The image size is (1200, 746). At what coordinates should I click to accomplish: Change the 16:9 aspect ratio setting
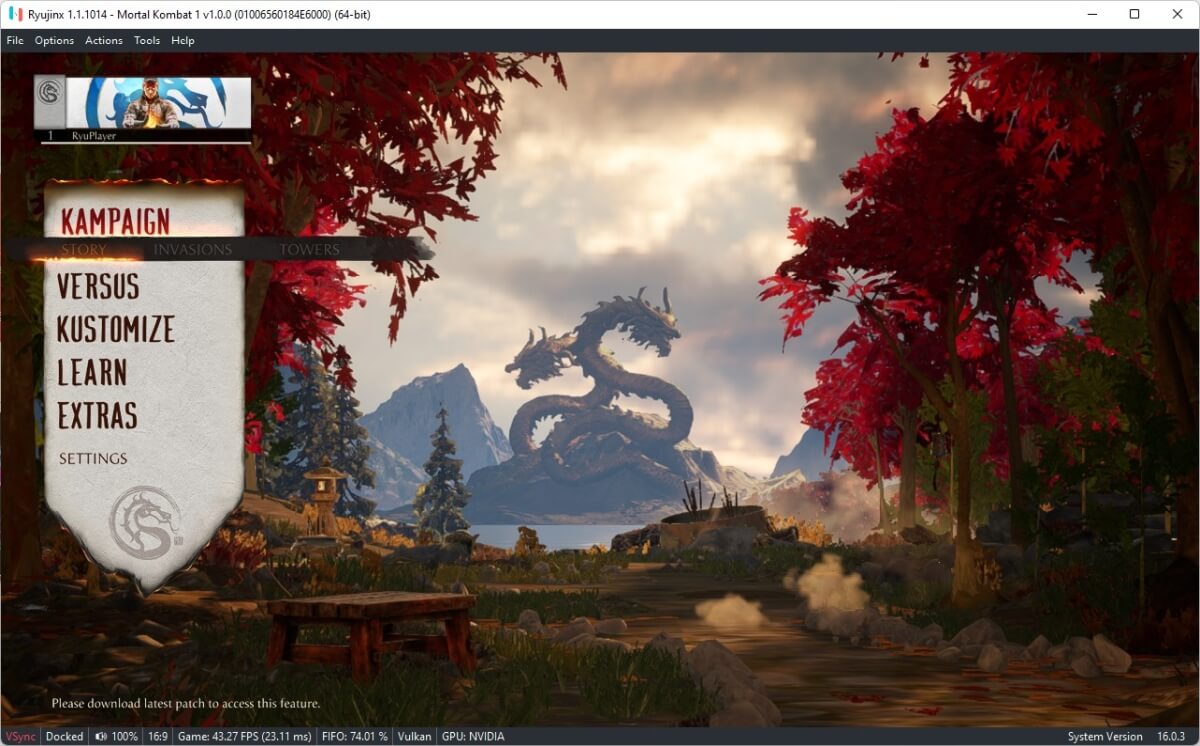click(158, 736)
